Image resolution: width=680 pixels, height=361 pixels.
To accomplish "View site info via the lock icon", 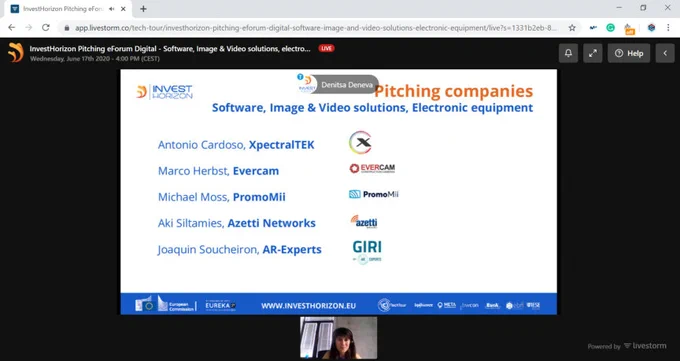I will point(67,28).
